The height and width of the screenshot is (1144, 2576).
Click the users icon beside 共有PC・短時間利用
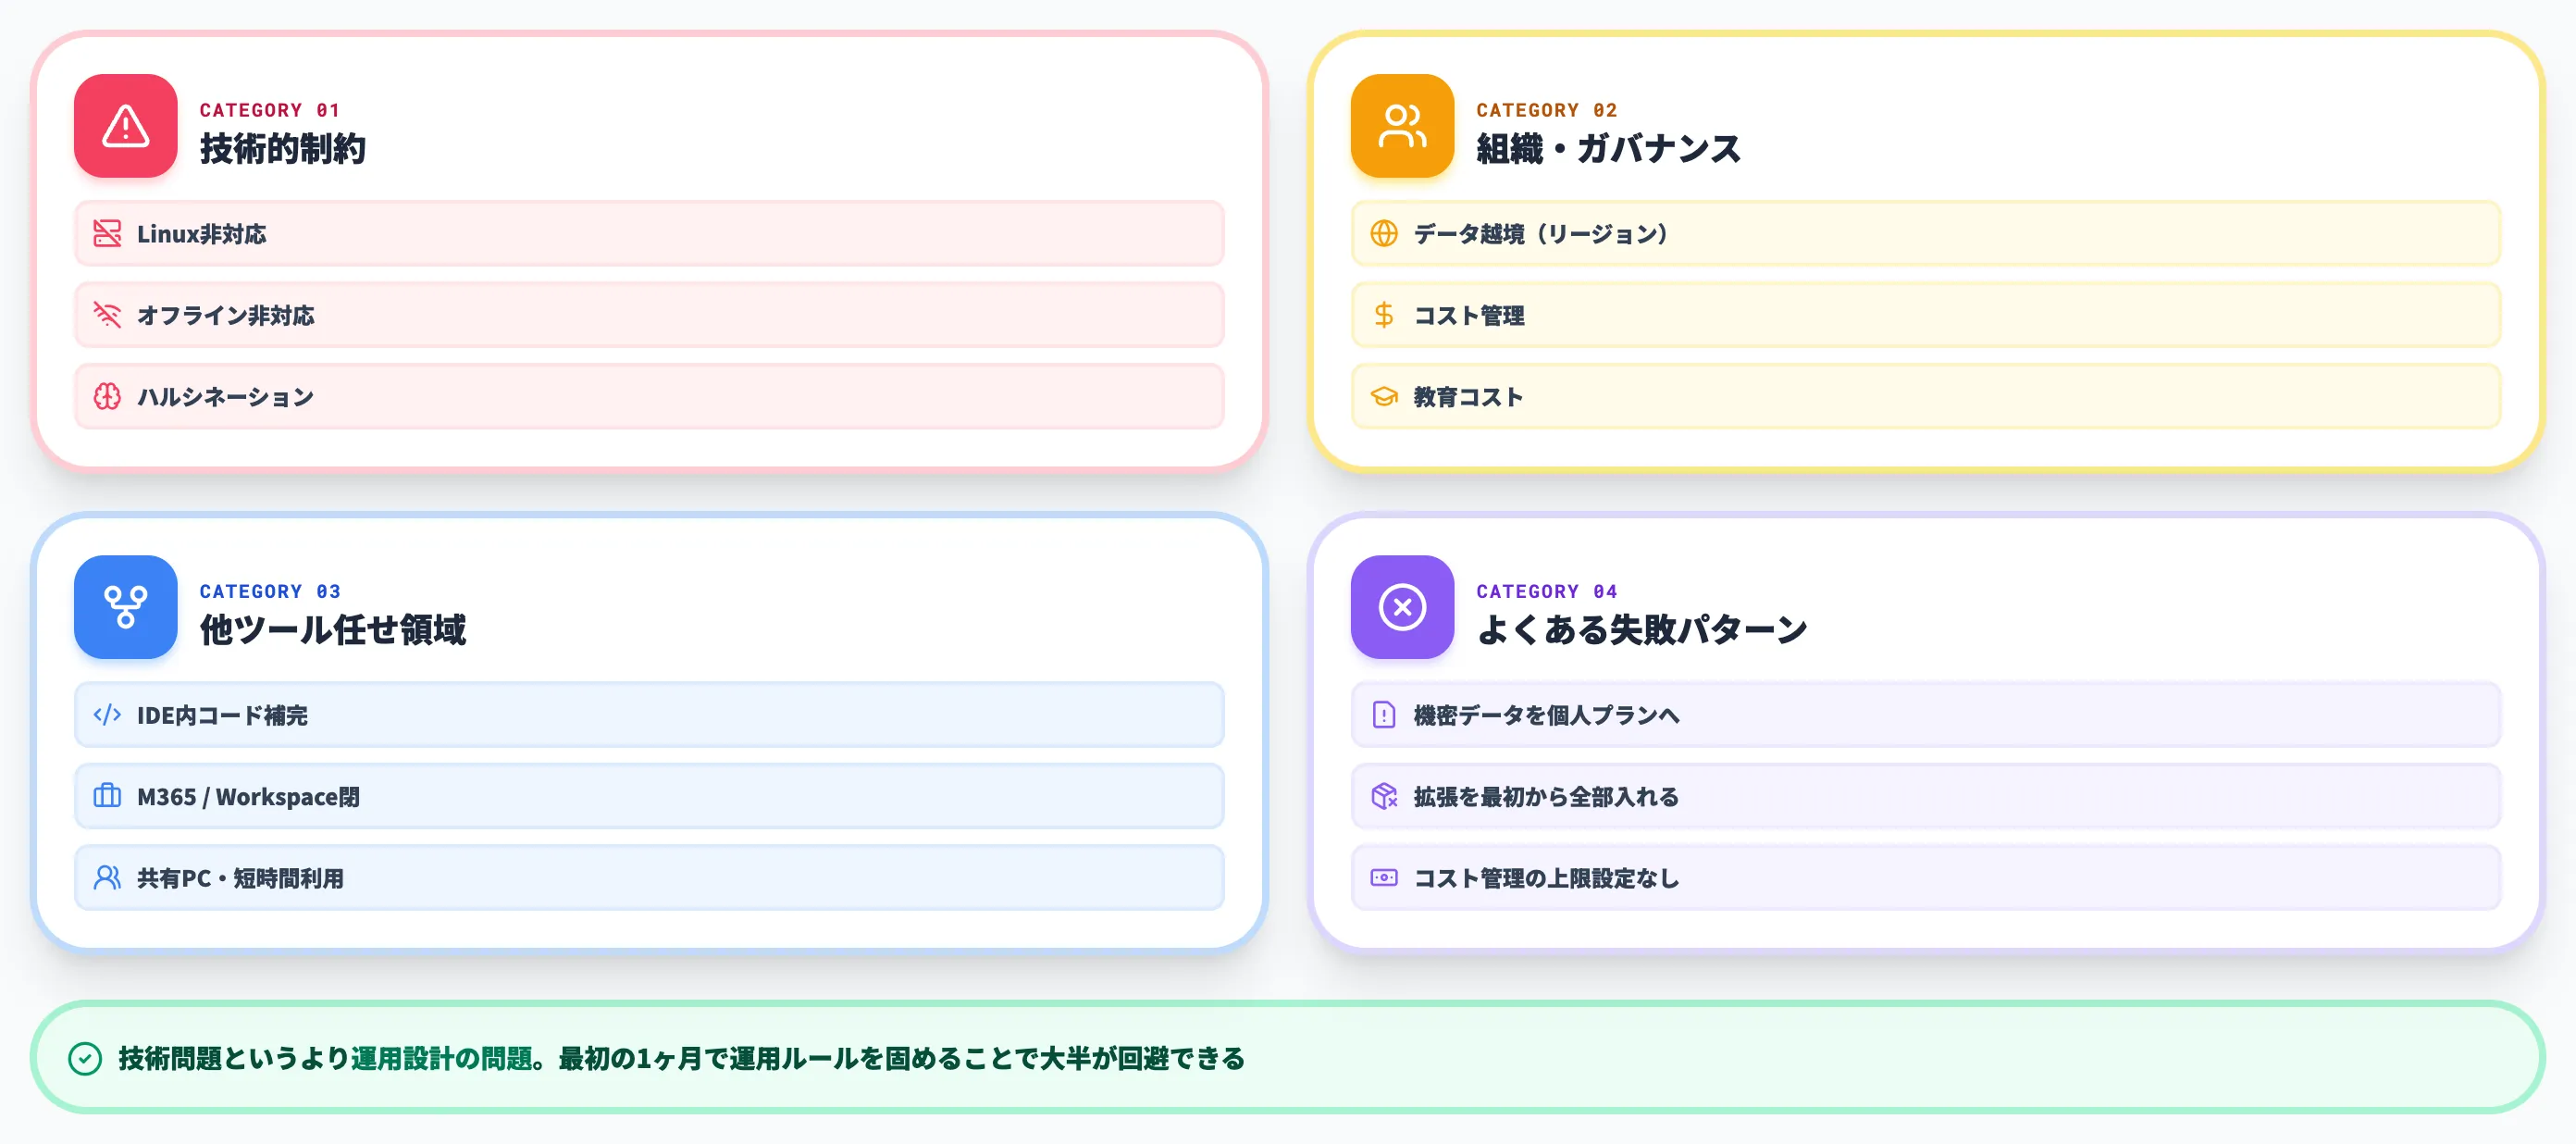click(107, 878)
